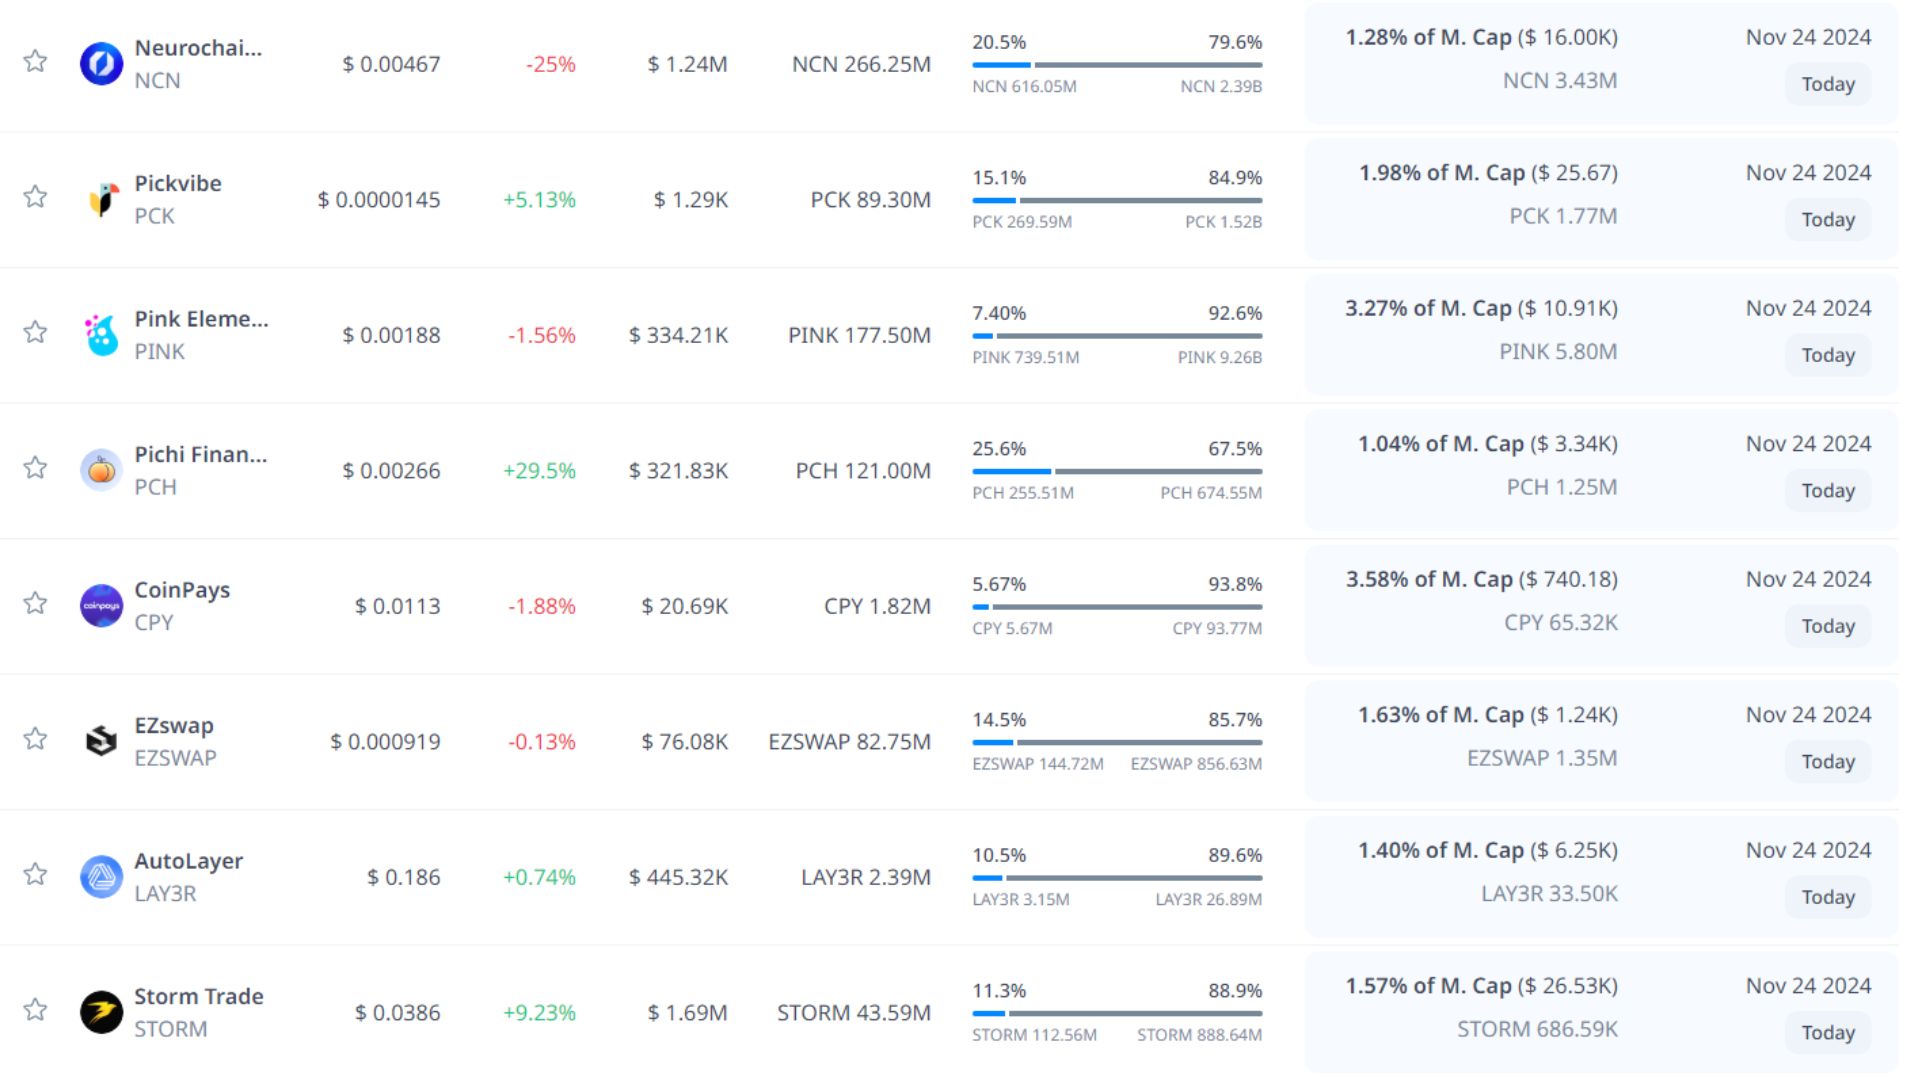Click the Today badge in Neurochain row
Screen dimensions: 1920x1080
pyautogui.click(x=1827, y=84)
